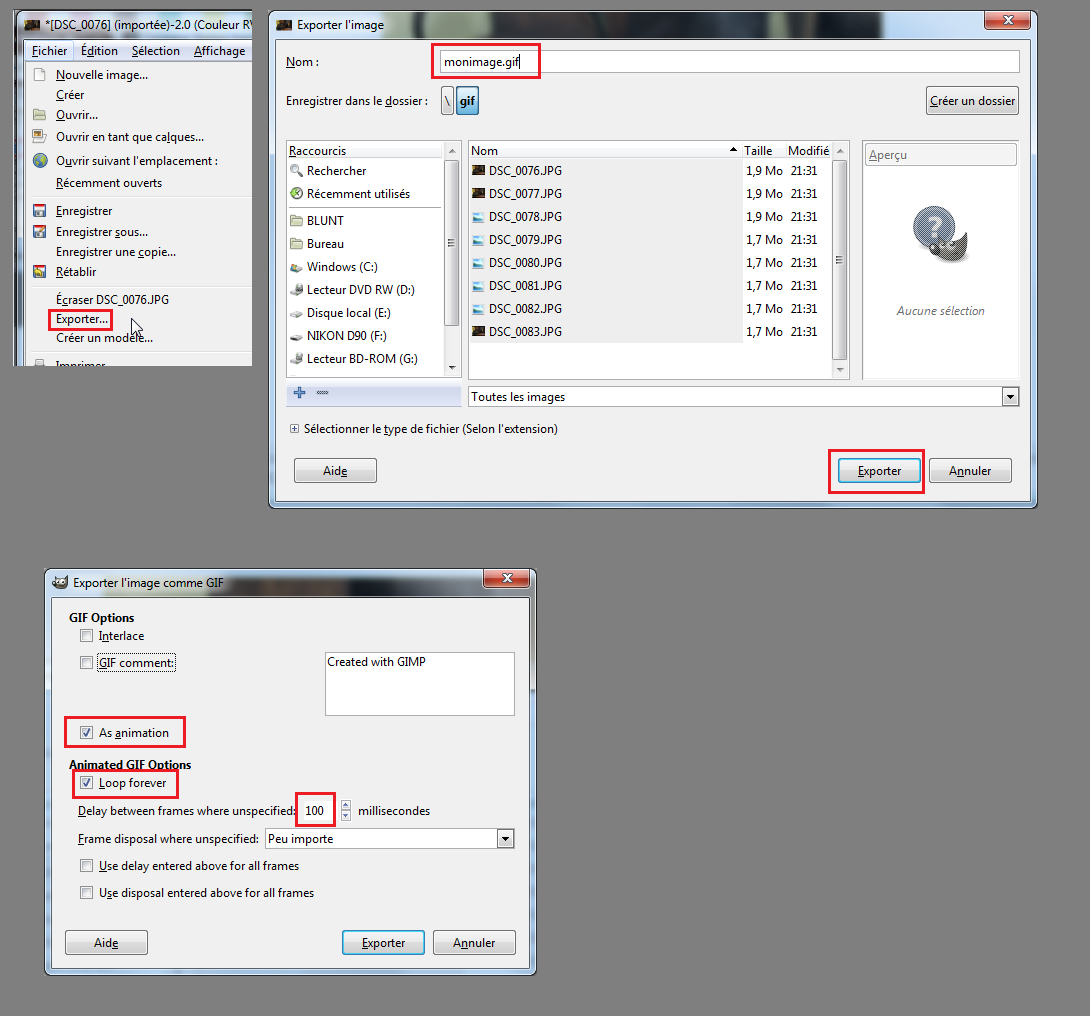
Task: Click the add bookmark plus icon
Action: click(x=300, y=393)
